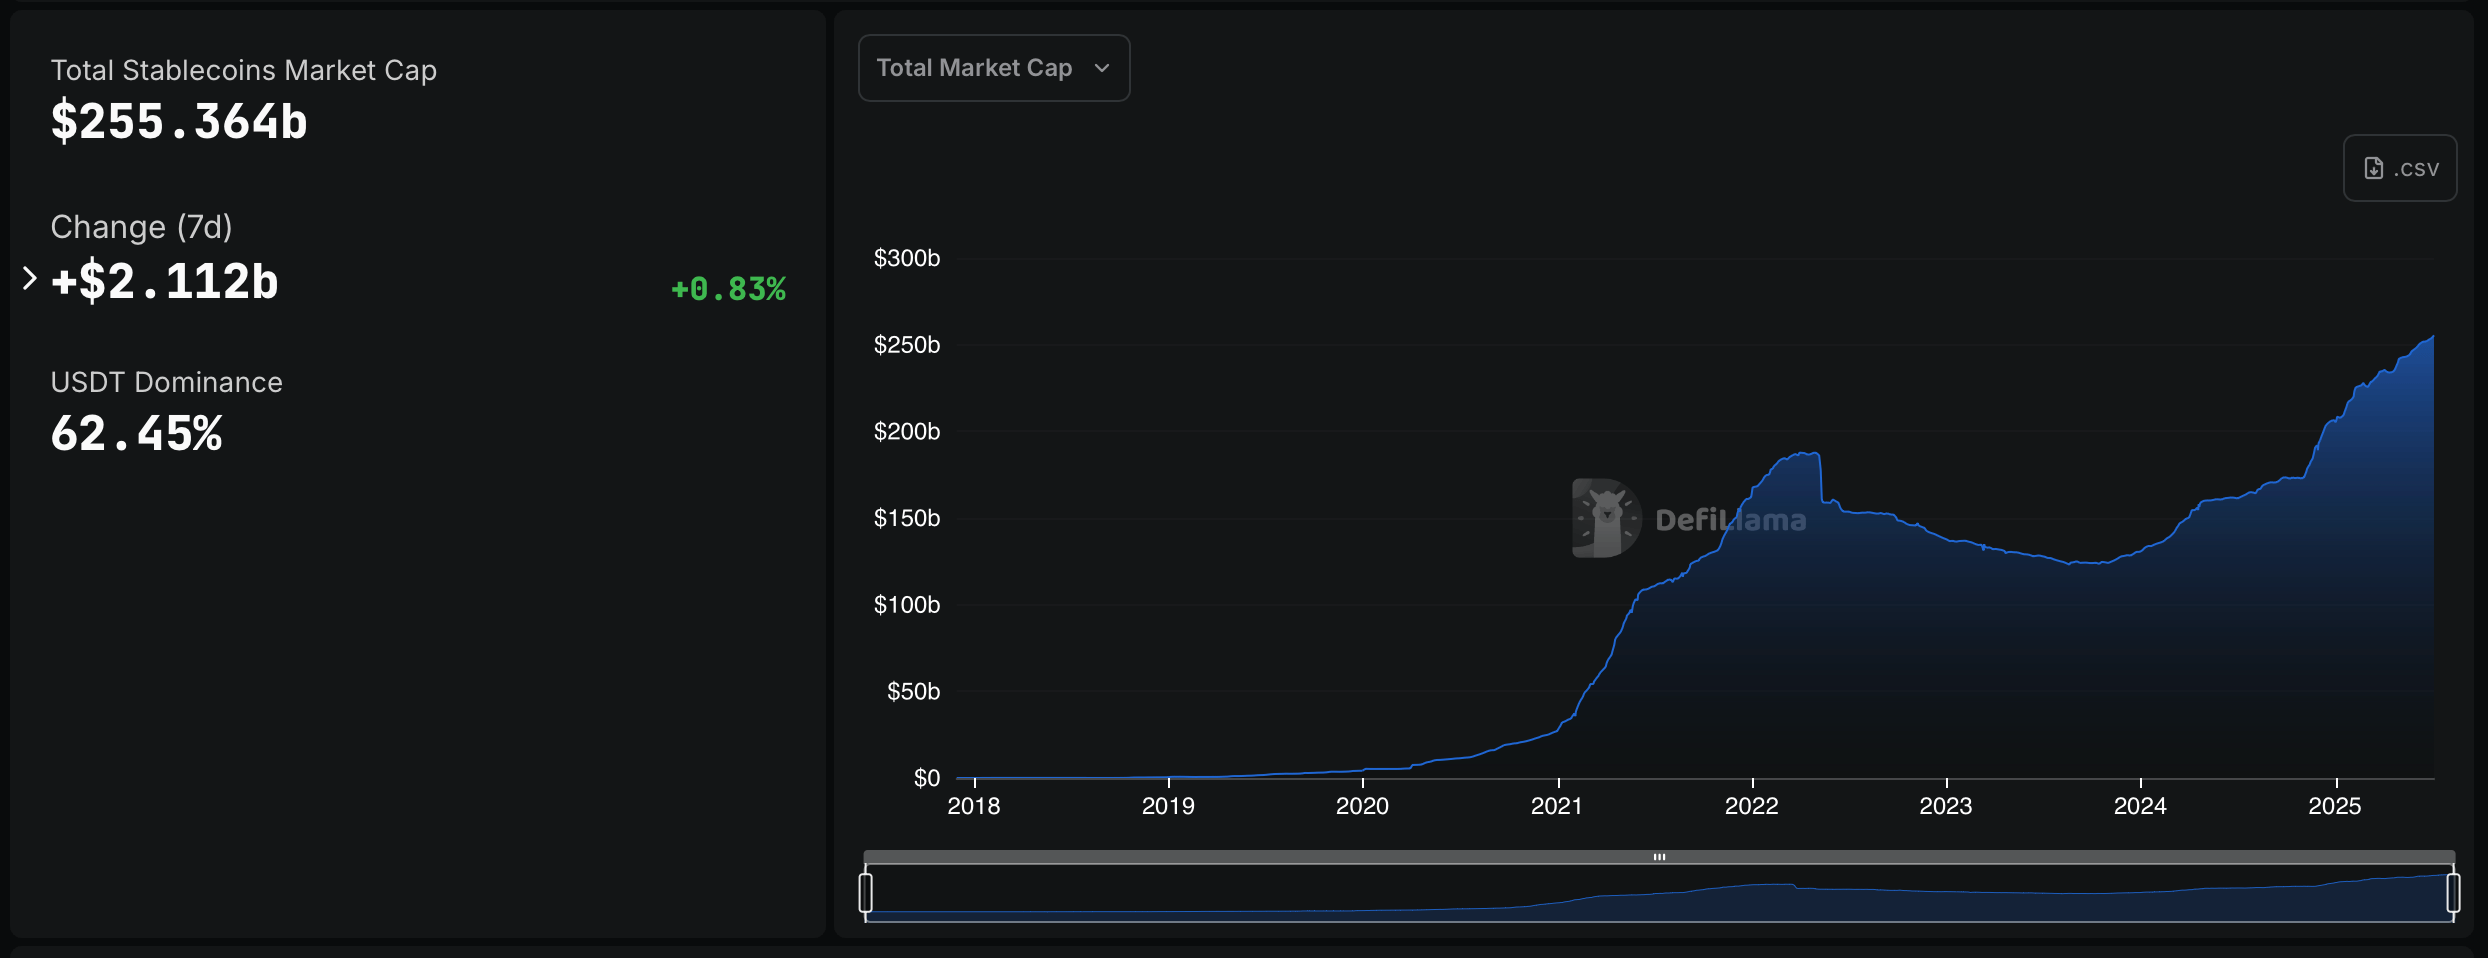Click the range selector top drag bar
Image resolution: width=2488 pixels, height=958 pixels.
tap(1659, 857)
